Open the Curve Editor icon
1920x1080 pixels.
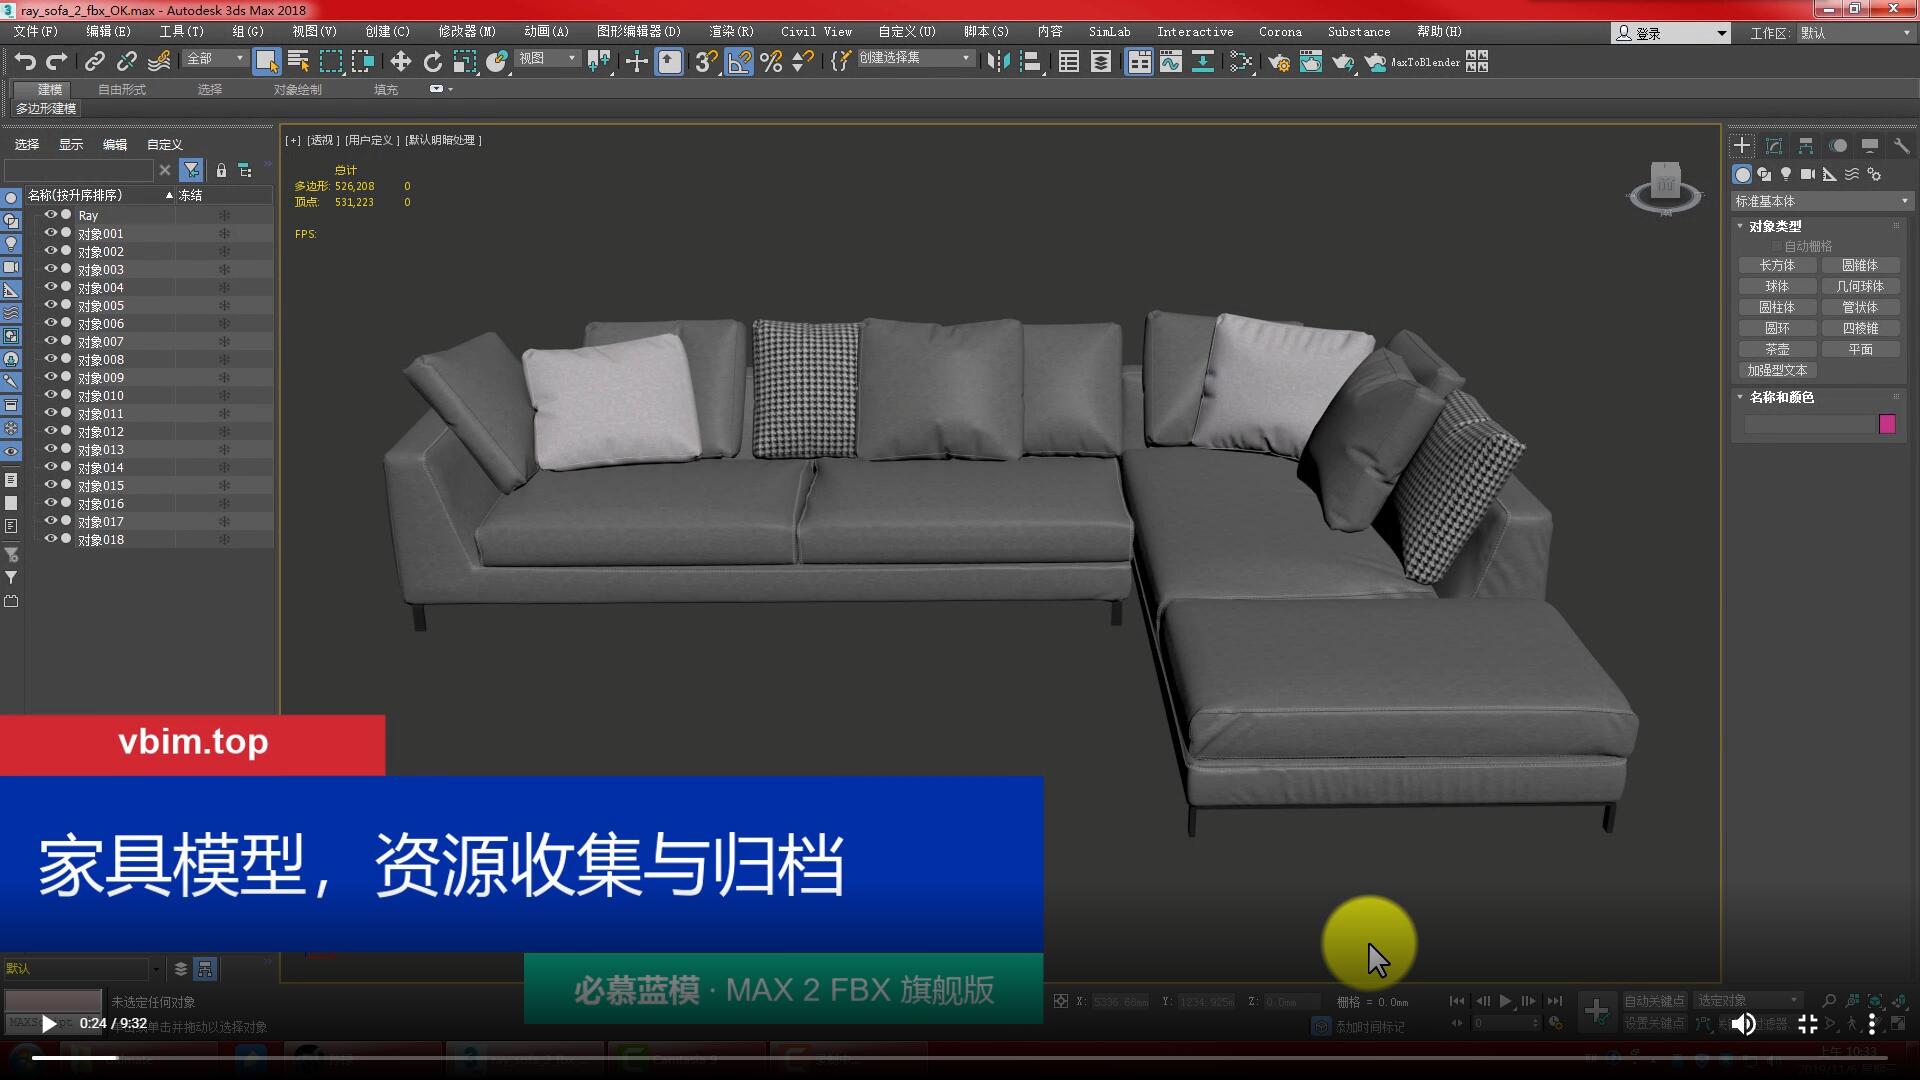pos(1170,62)
